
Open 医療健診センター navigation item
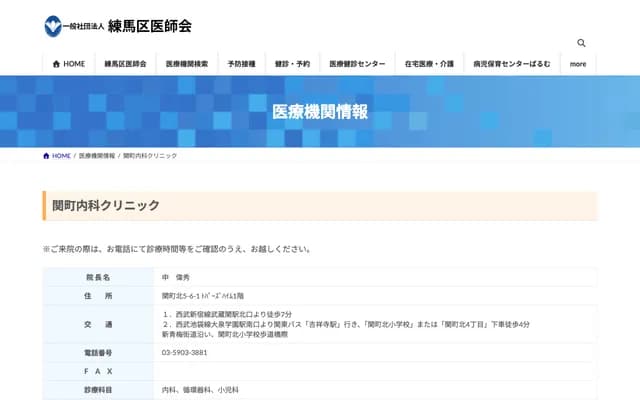click(358, 63)
